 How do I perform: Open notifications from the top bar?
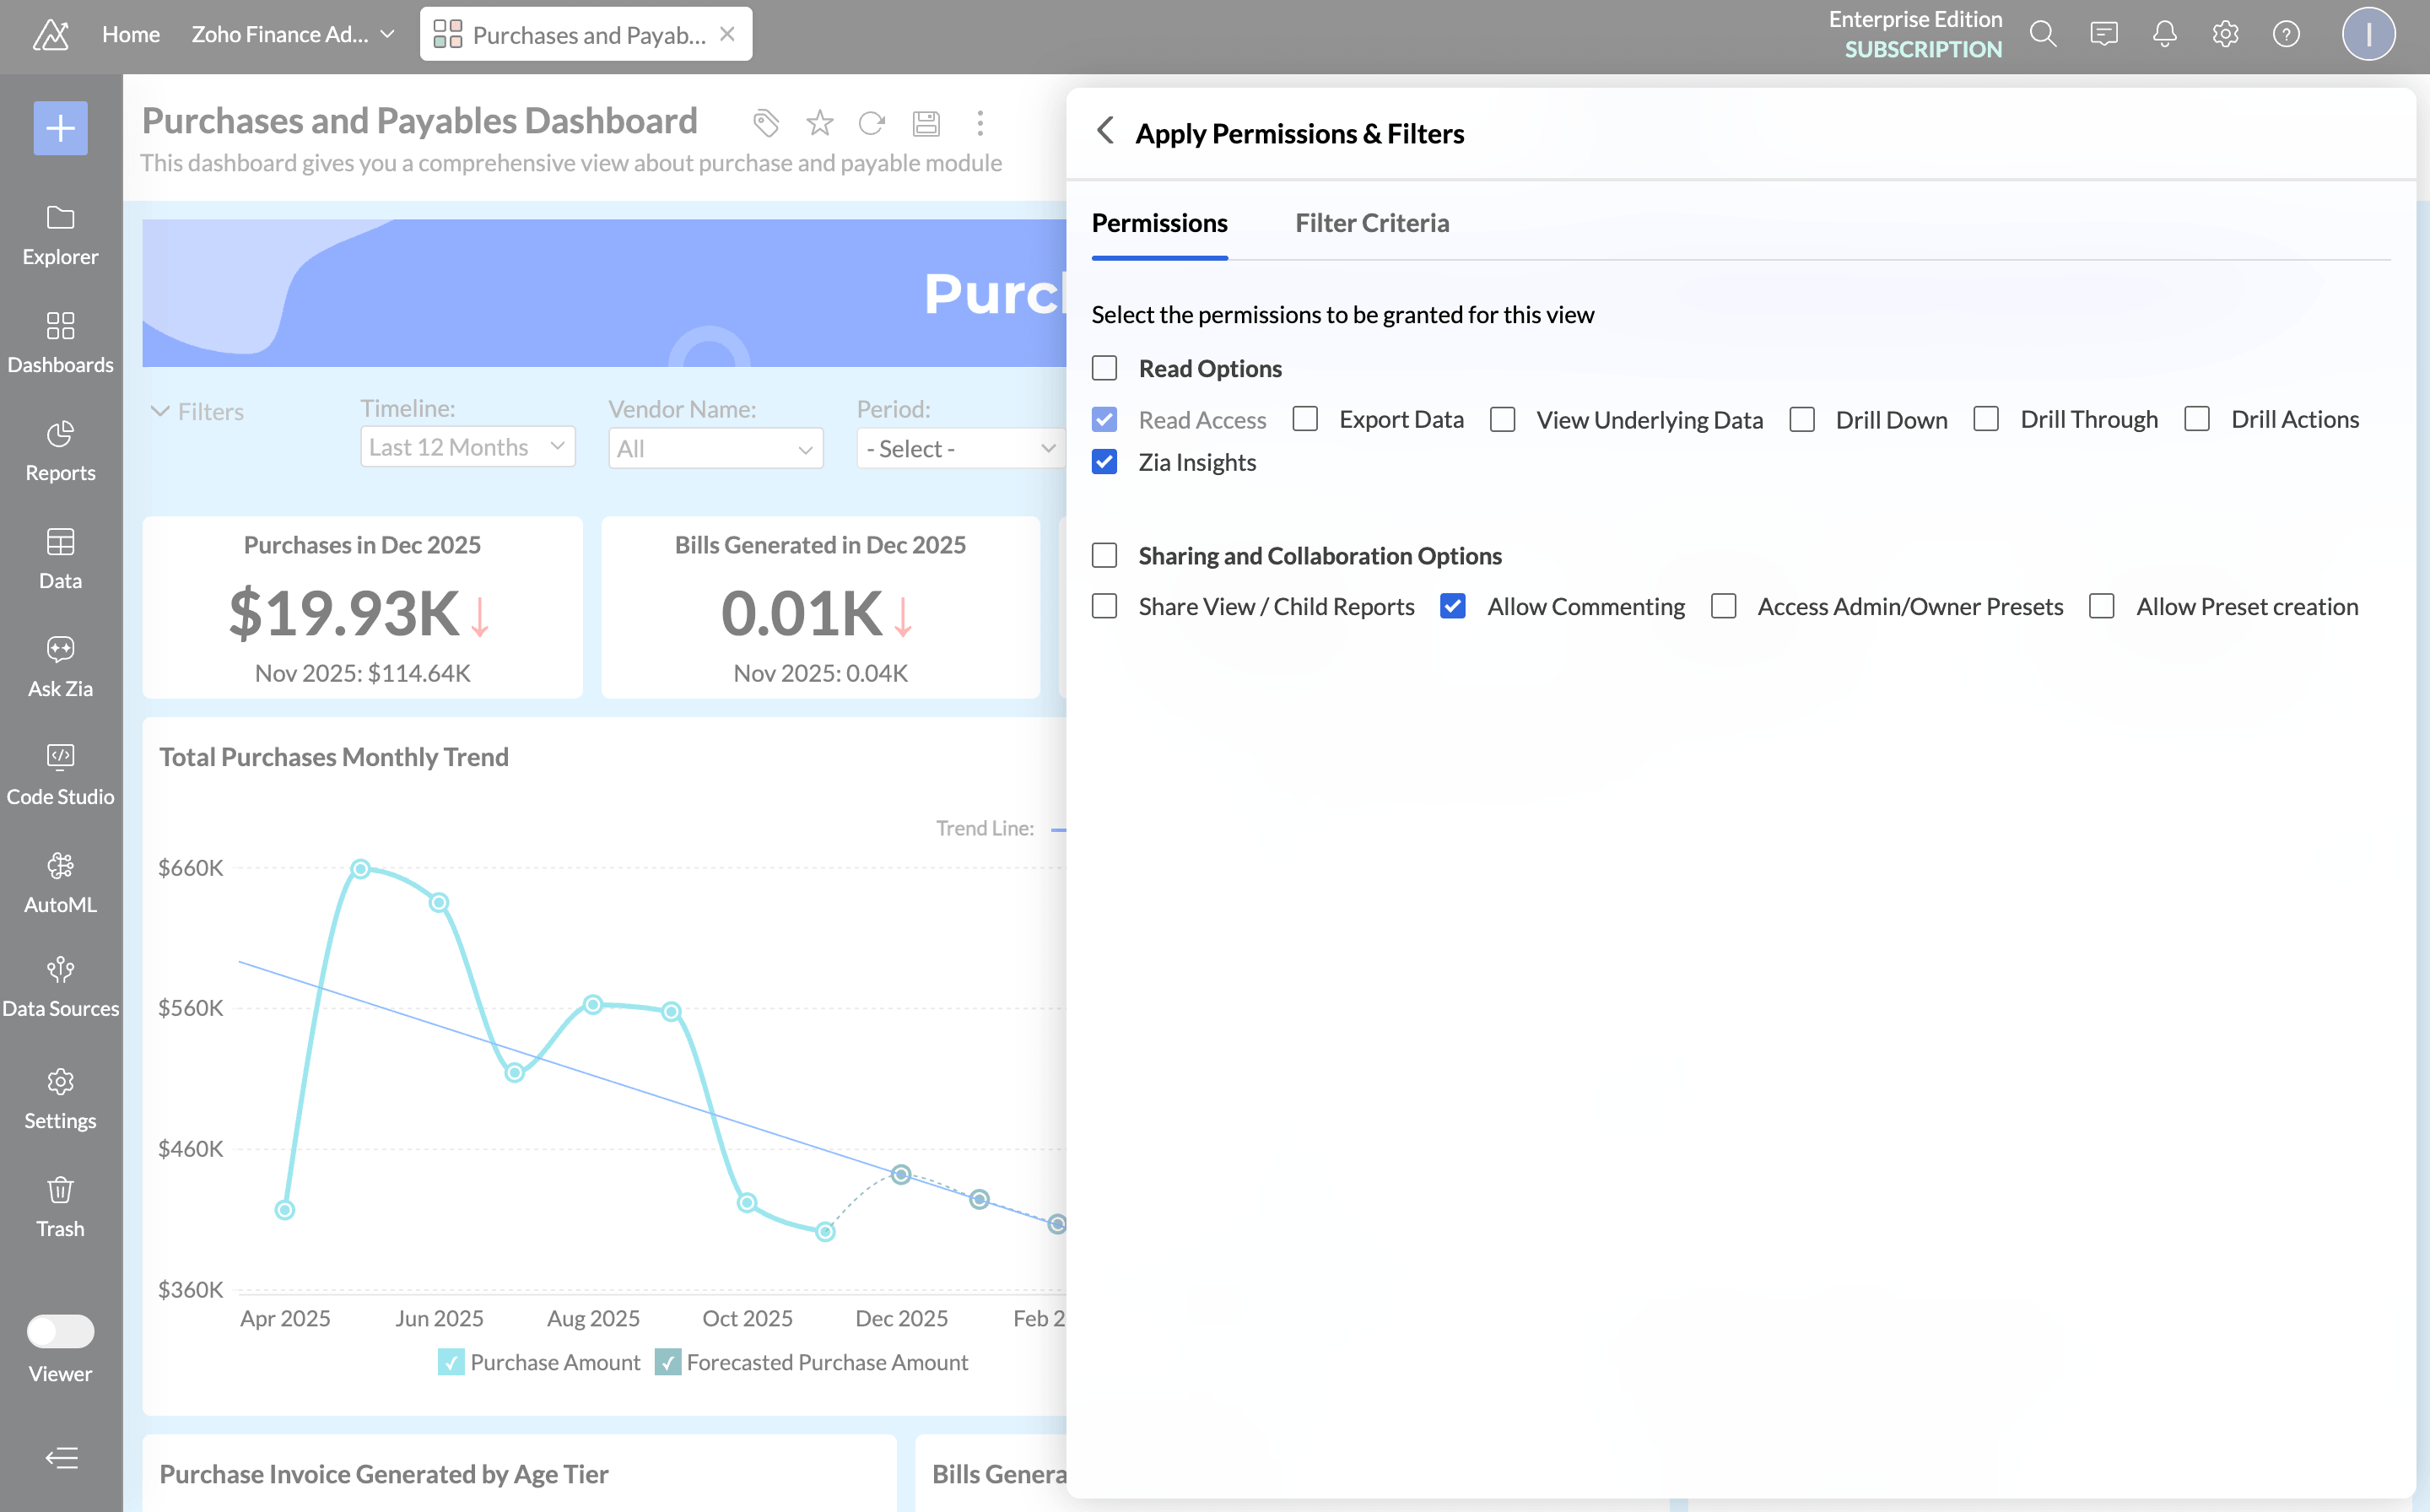[2164, 33]
